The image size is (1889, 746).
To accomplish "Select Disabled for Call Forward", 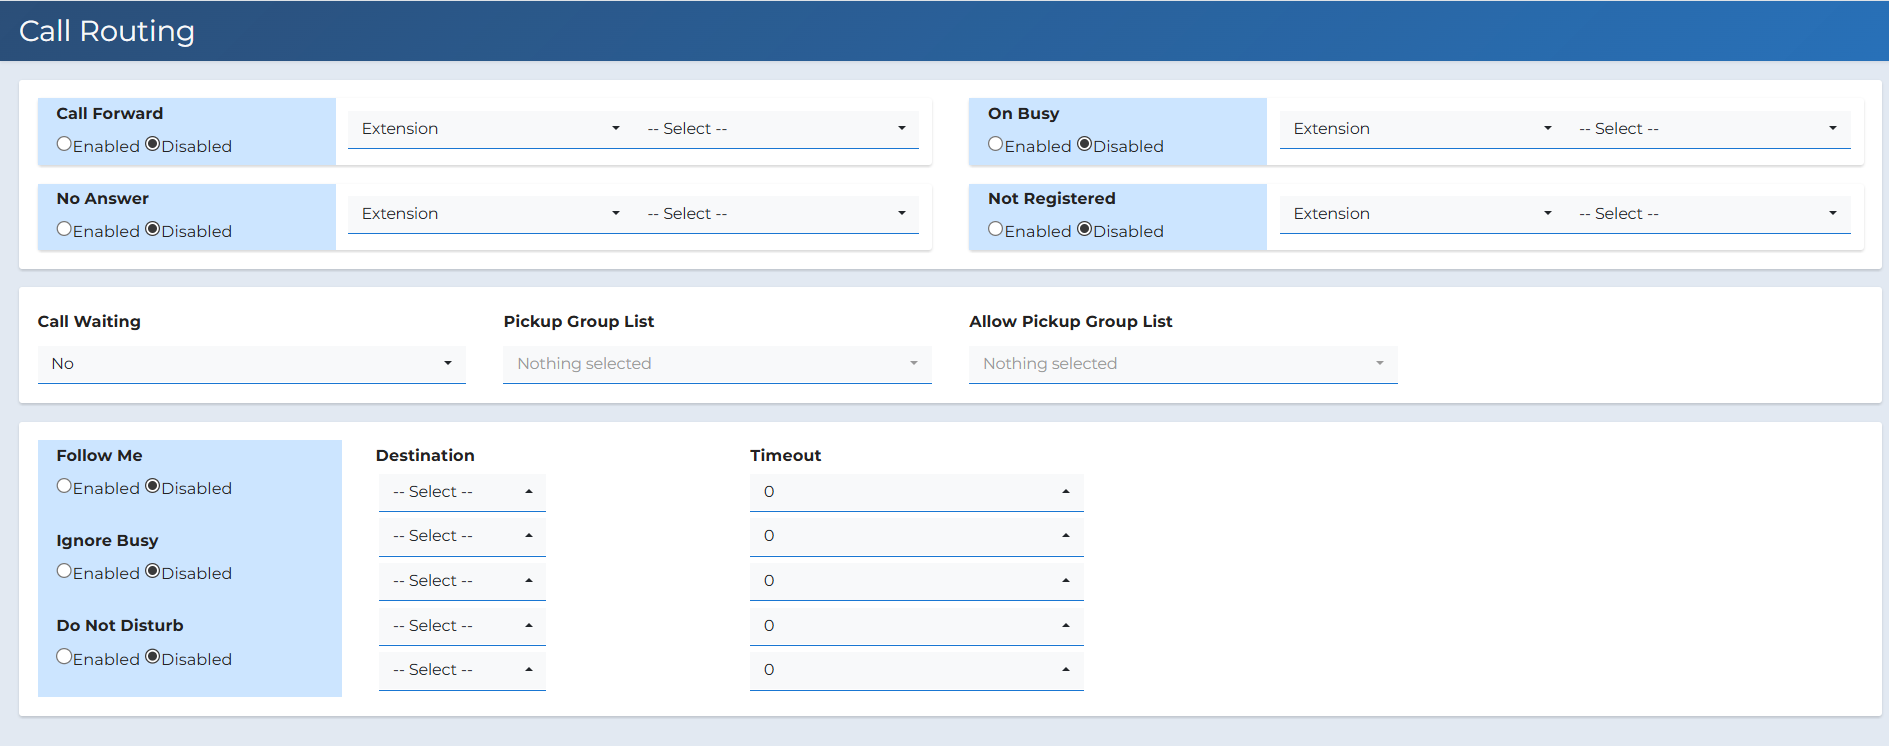I will [x=153, y=144].
